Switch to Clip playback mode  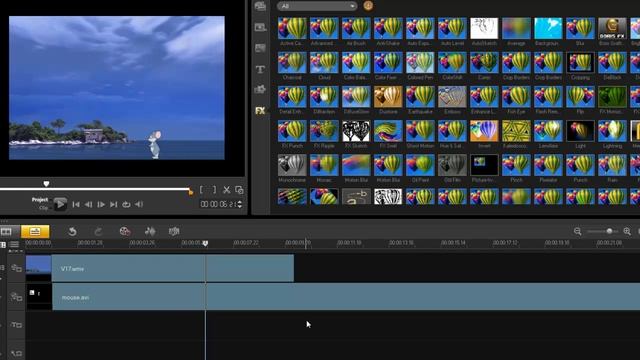43,208
